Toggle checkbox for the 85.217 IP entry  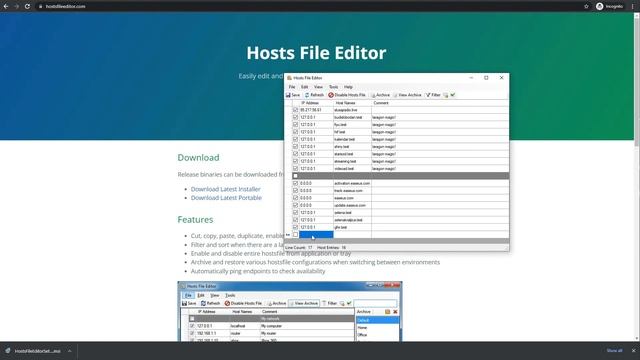coord(296,110)
